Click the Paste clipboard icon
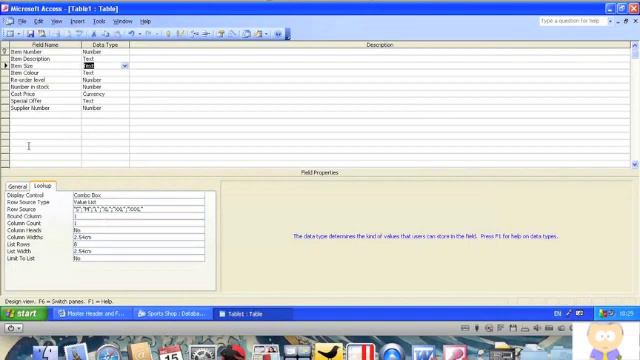 click(x=118, y=34)
